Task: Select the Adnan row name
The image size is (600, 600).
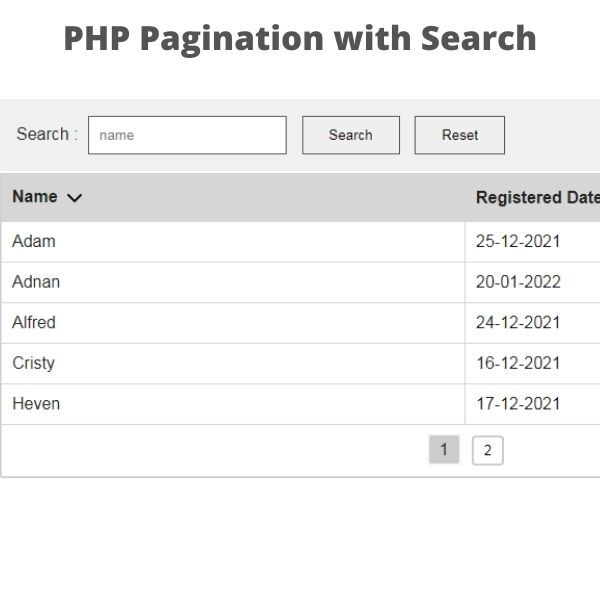Action: [x=36, y=282]
